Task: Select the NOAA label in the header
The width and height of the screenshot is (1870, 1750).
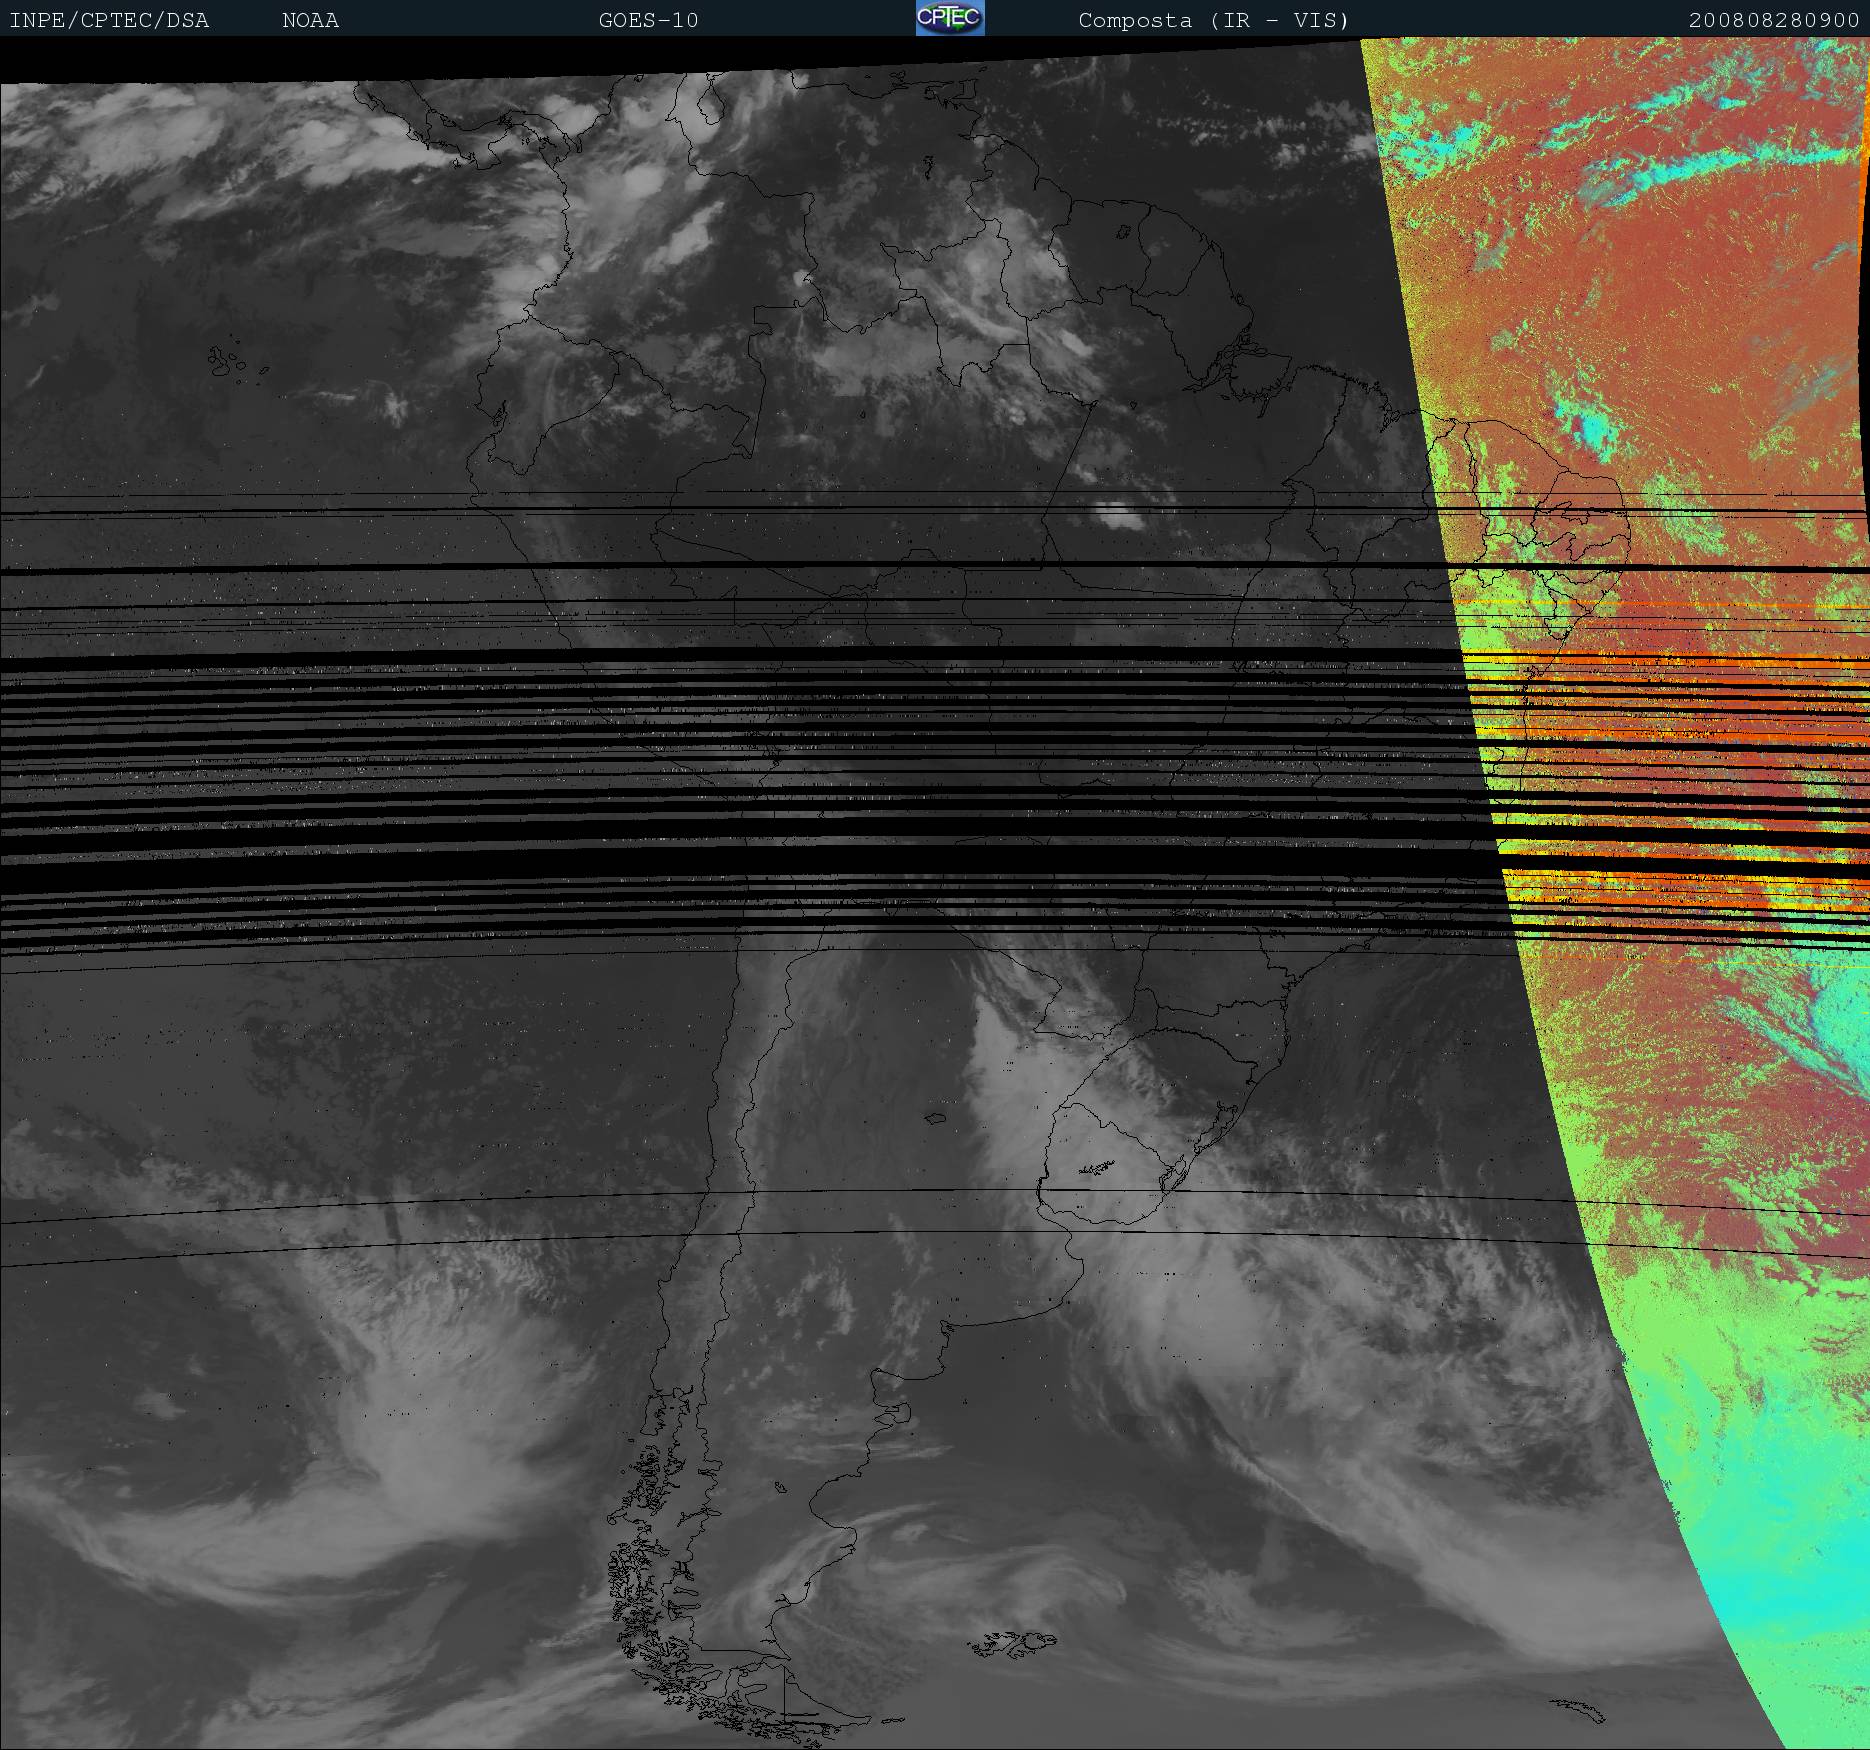Action: [310, 20]
